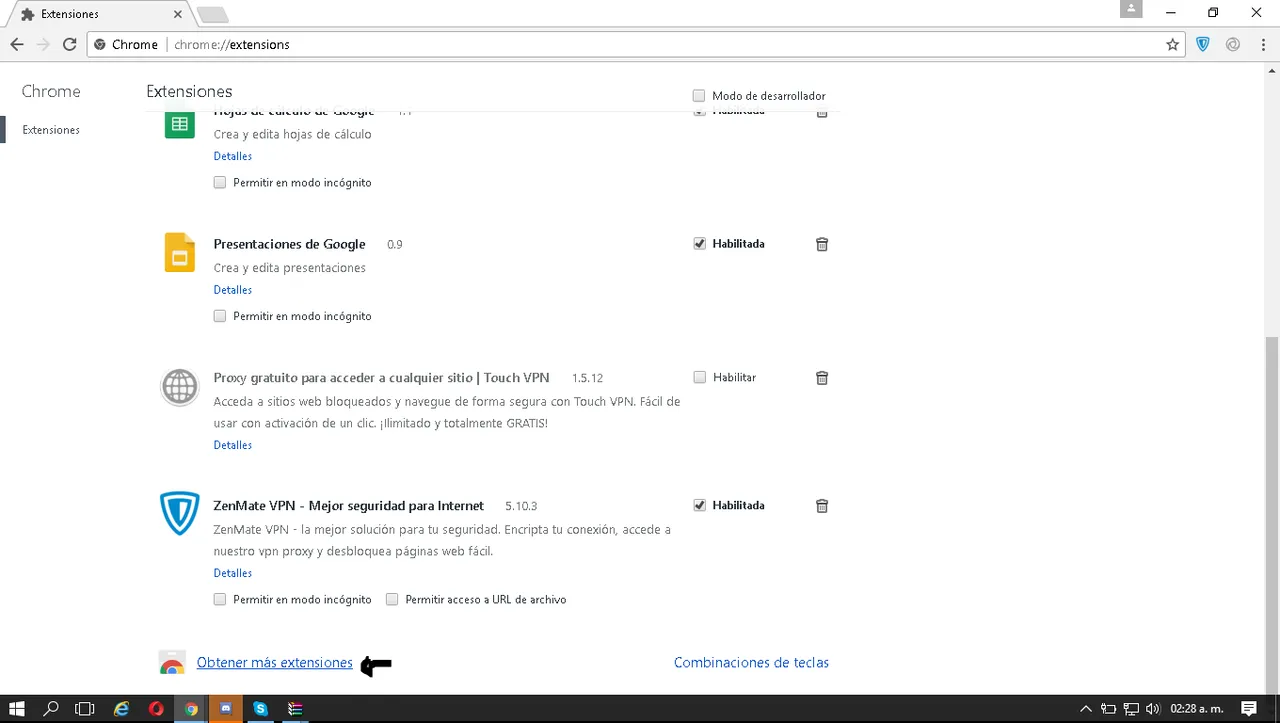Screen dimensions: 1280x723
Task: Click the ZenMate shield icon in Chrome toolbar
Action: (1203, 44)
